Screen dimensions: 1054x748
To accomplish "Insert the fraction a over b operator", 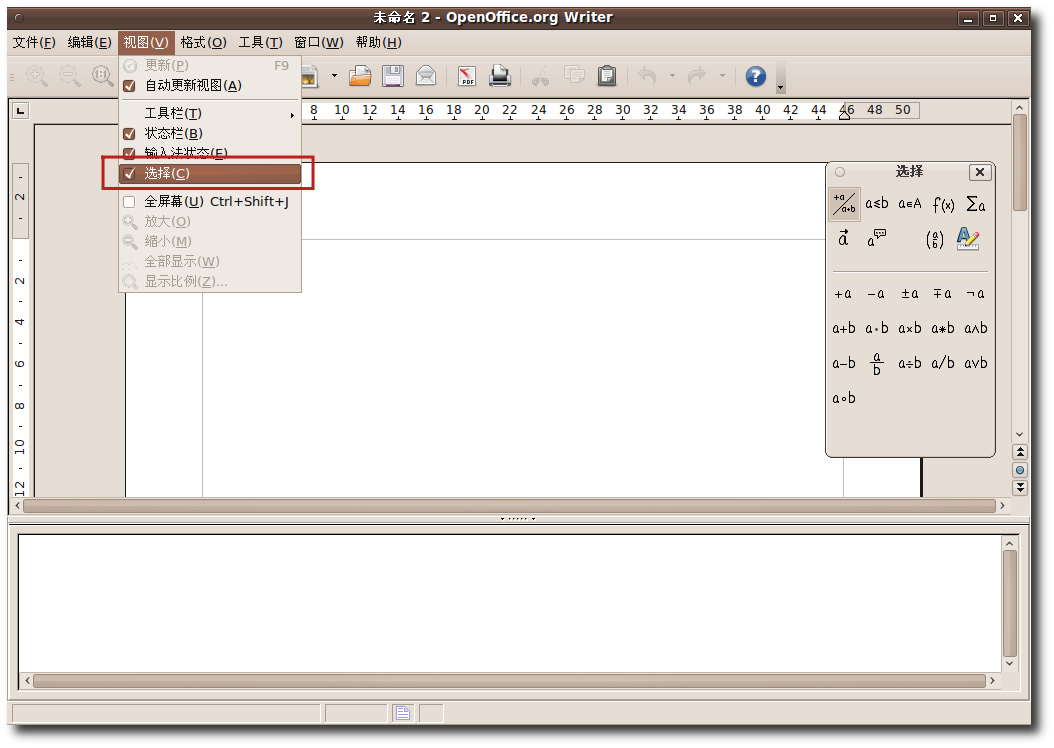I will (x=877, y=364).
